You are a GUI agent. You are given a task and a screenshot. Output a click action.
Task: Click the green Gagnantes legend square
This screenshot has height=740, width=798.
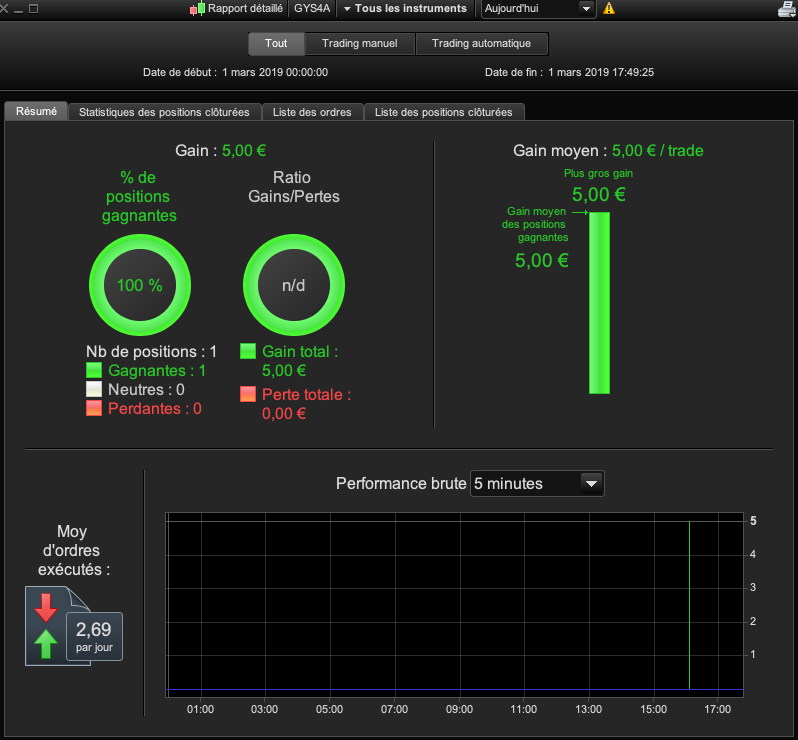coord(94,370)
